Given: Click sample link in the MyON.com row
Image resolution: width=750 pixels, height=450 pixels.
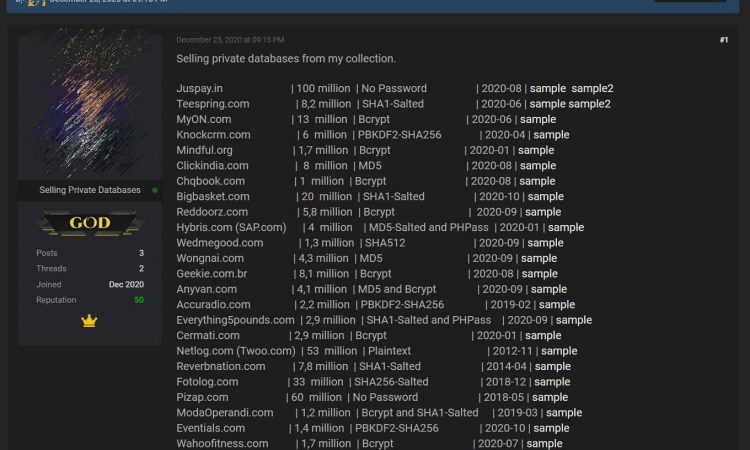Looking at the screenshot, I should [538, 120].
